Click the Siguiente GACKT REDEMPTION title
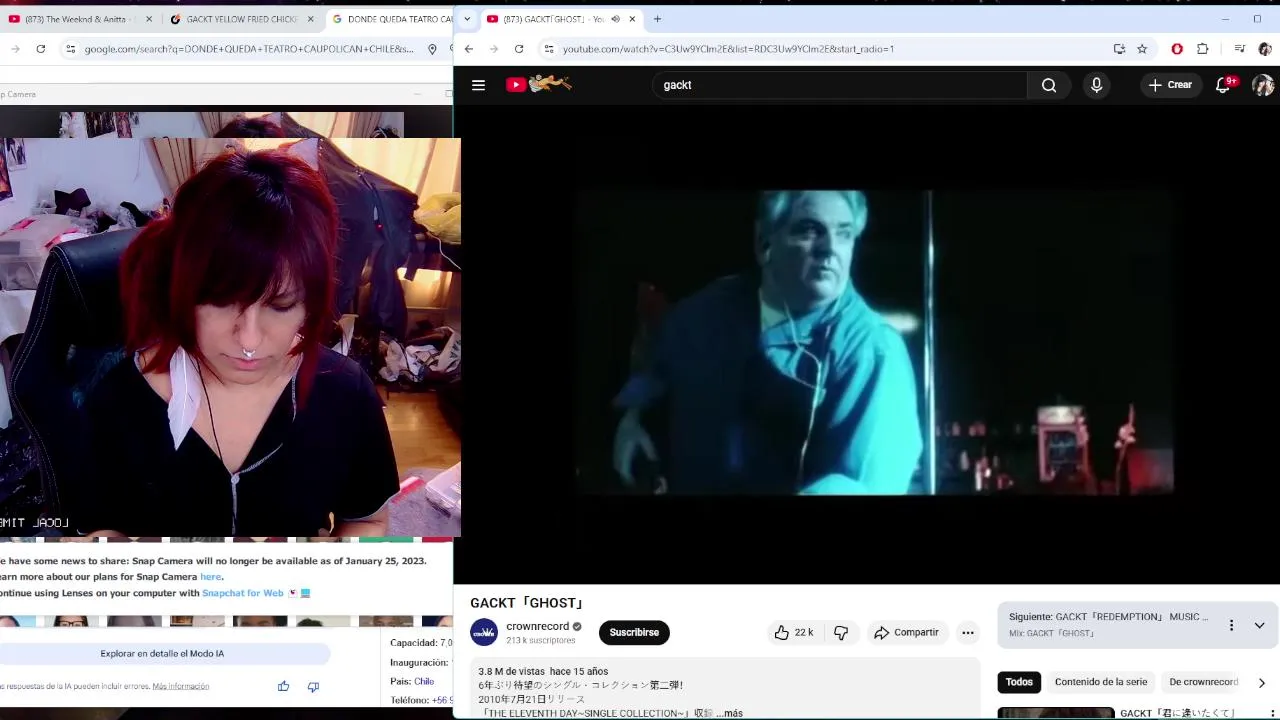Image resolution: width=1280 pixels, height=720 pixels. (x=1108, y=617)
